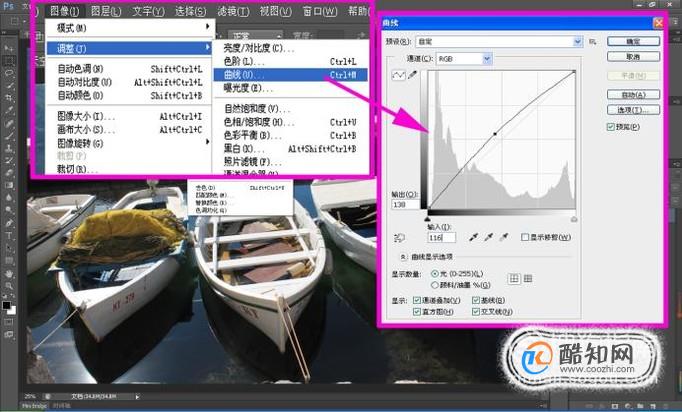The width and height of the screenshot is (682, 412).
Task: Select the Hand tool
Action: (9, 274)
